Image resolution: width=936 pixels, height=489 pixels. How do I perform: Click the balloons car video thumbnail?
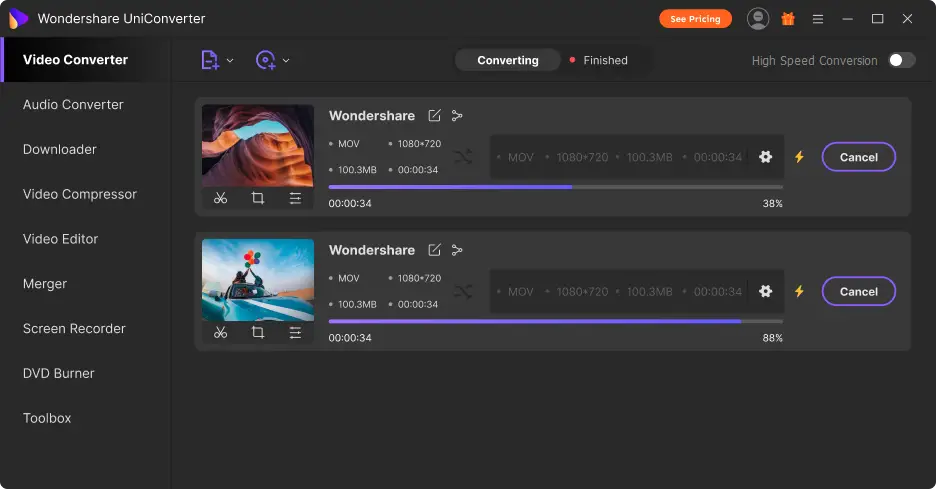point(258,280)
